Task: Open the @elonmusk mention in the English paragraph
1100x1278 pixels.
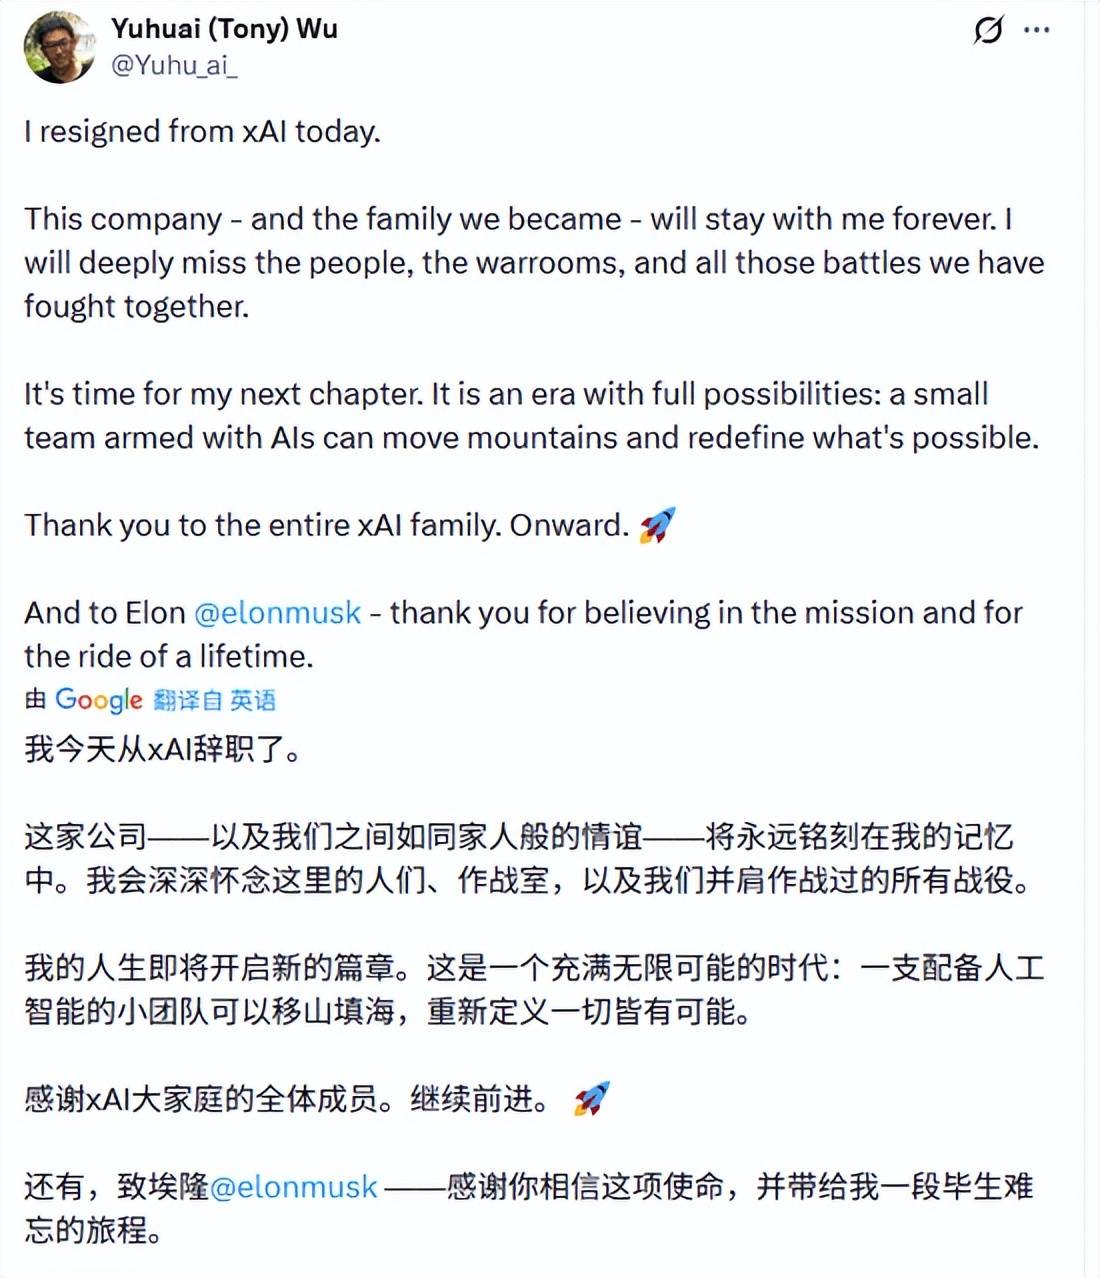Action: click(276, 613)
